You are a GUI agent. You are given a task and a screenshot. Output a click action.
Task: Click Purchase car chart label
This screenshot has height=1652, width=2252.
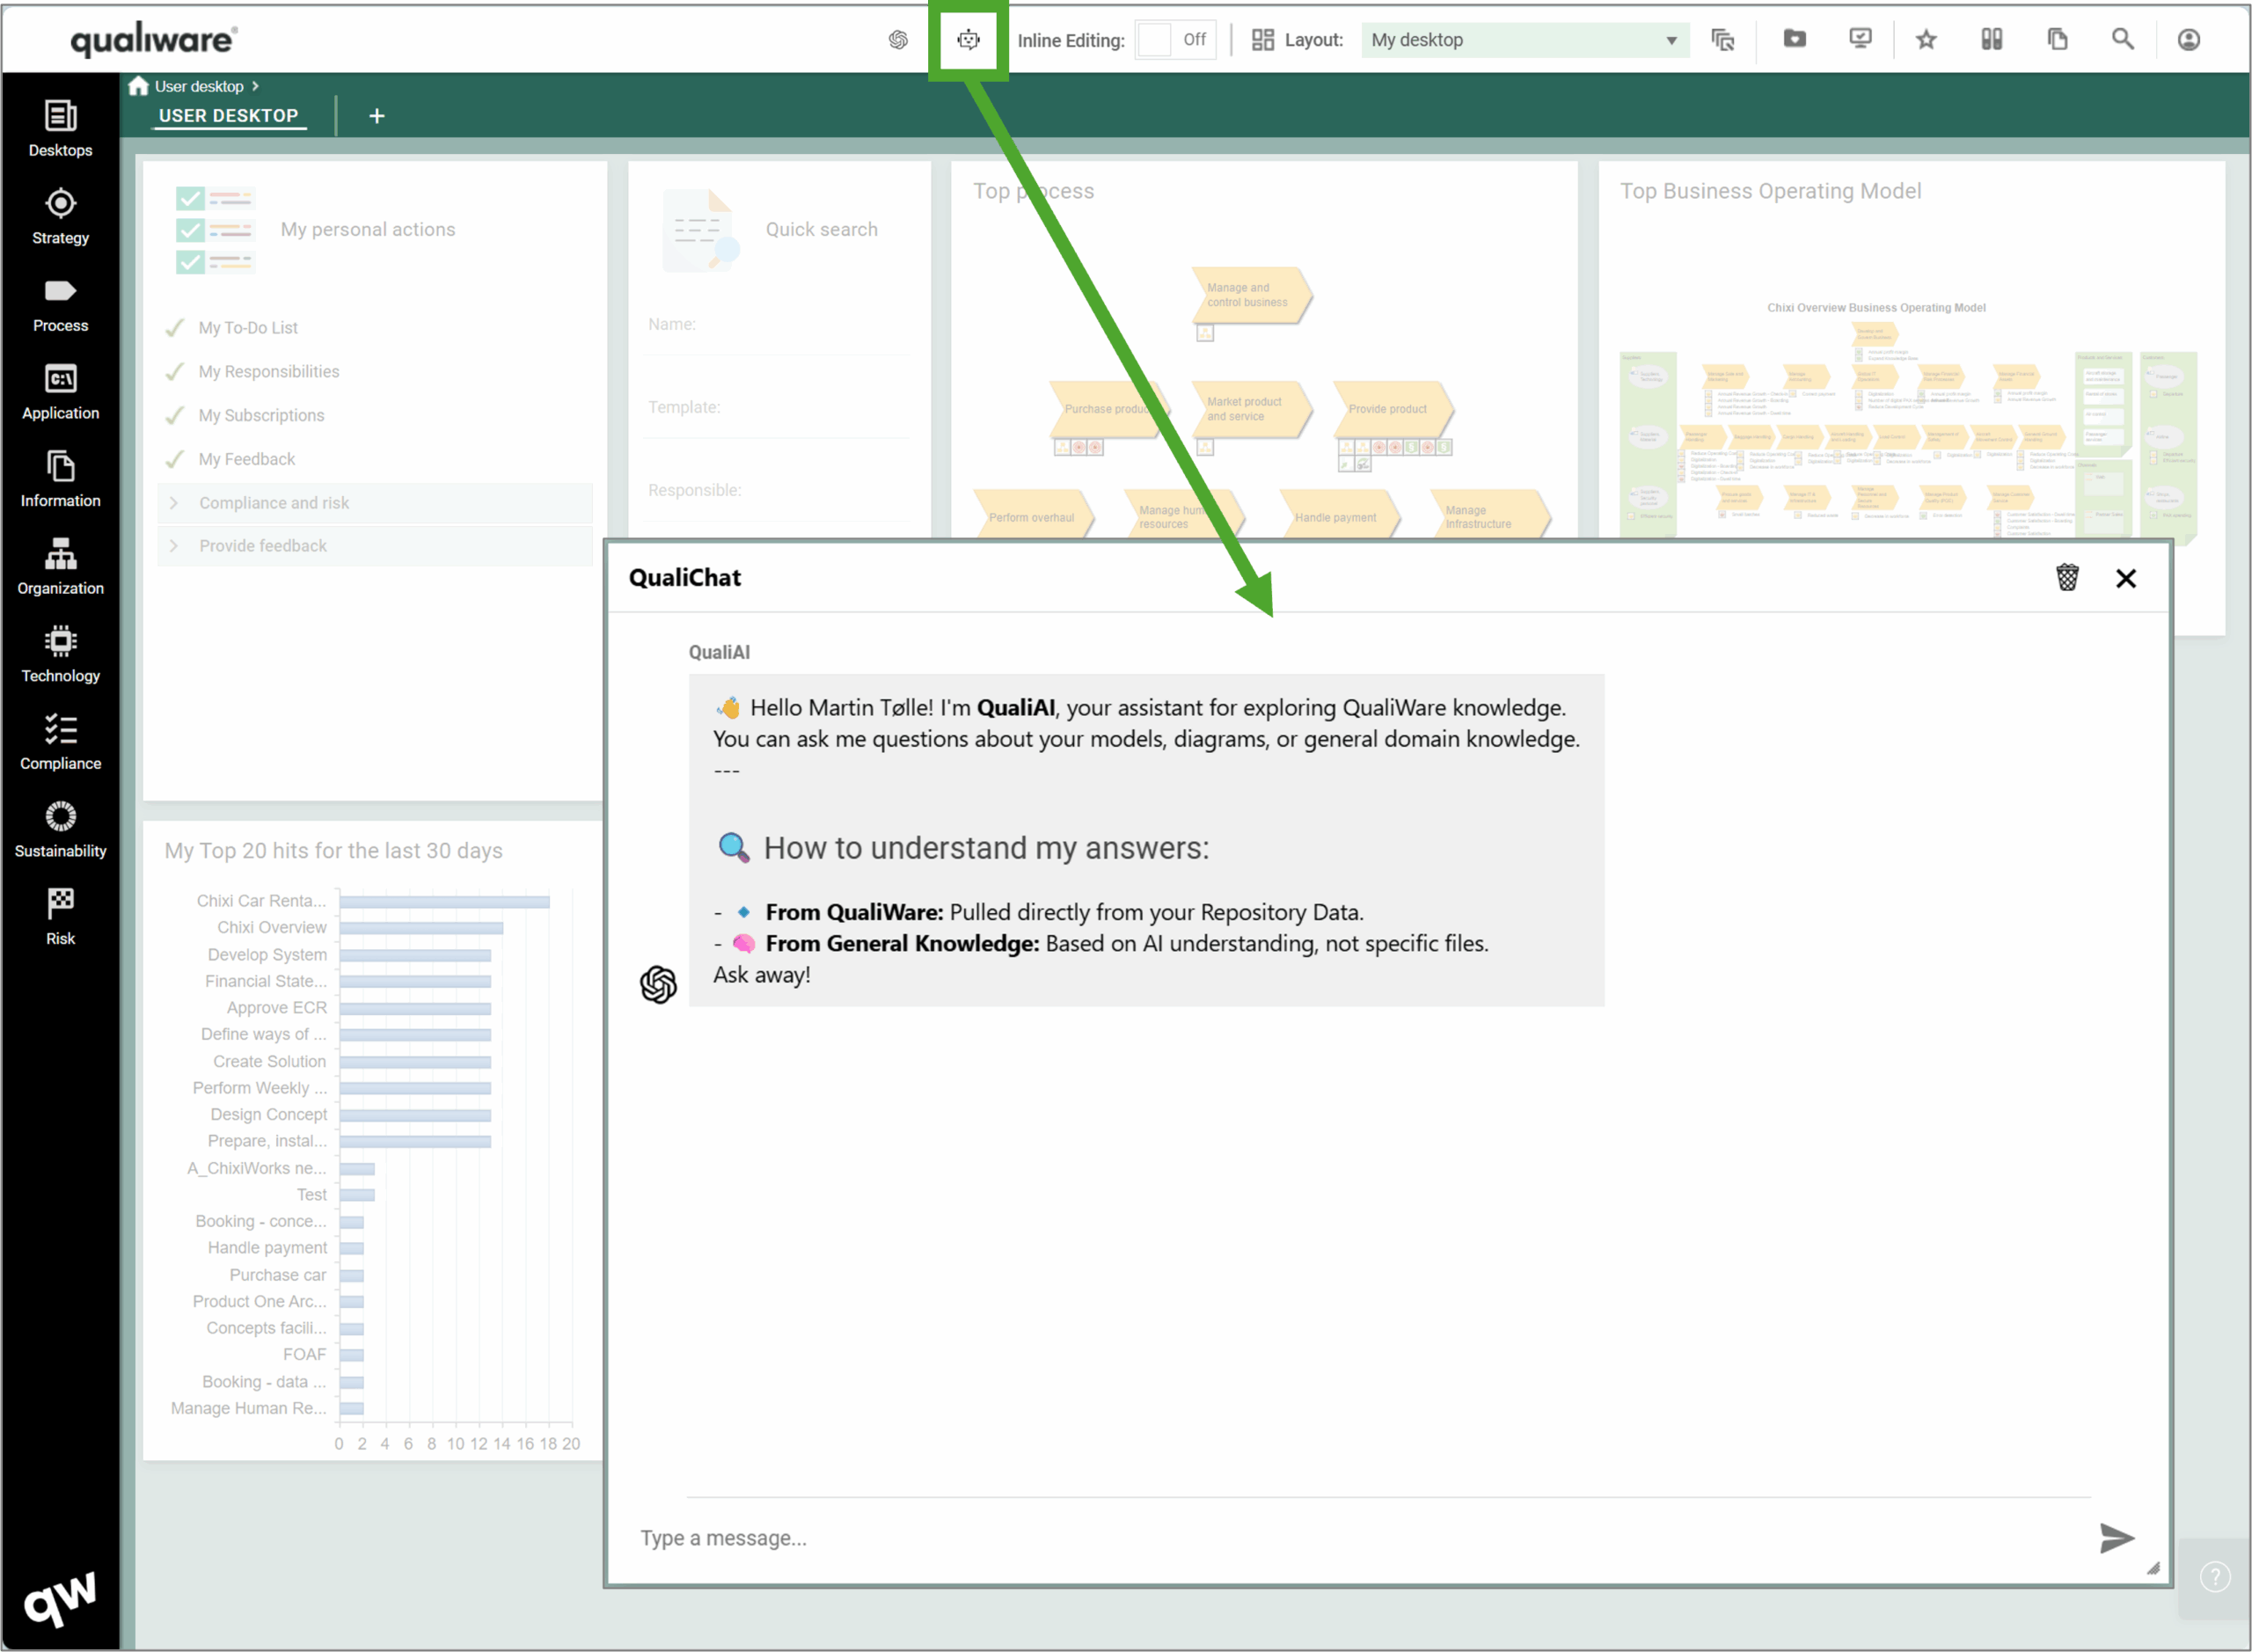click(x=278, y=1275)
